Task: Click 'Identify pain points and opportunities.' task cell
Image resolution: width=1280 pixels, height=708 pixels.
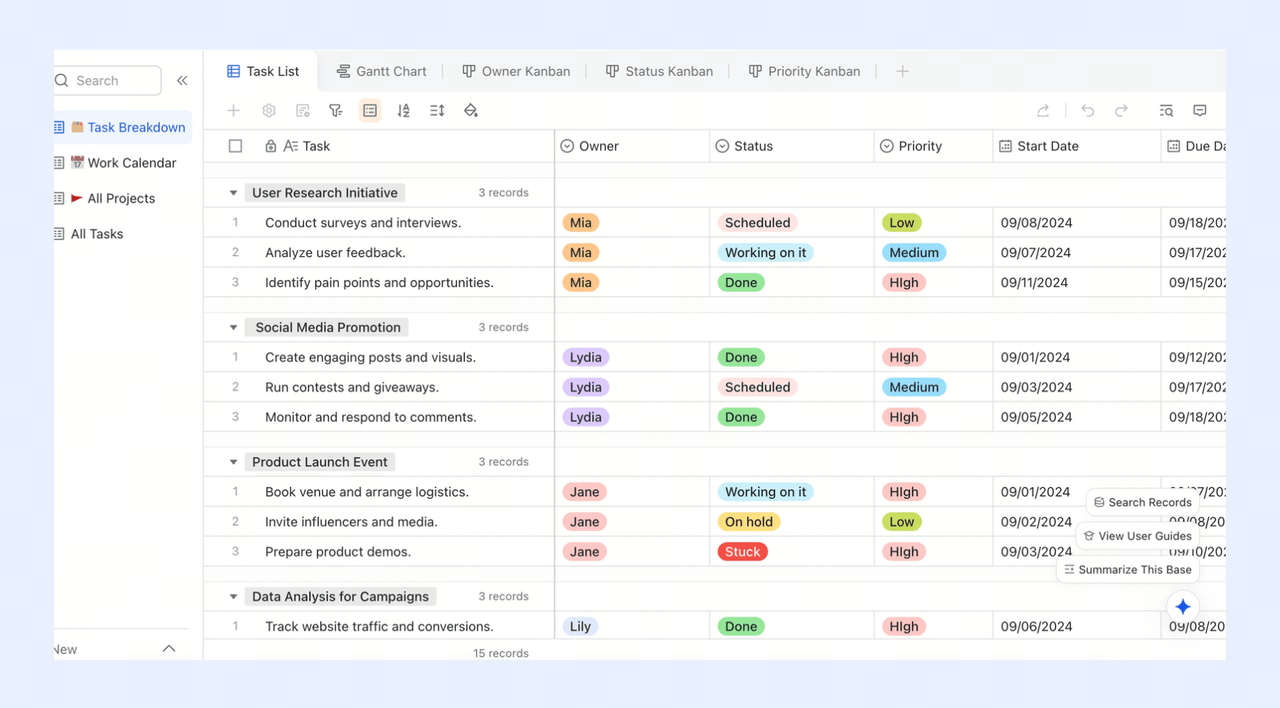Action: (379, 283)
